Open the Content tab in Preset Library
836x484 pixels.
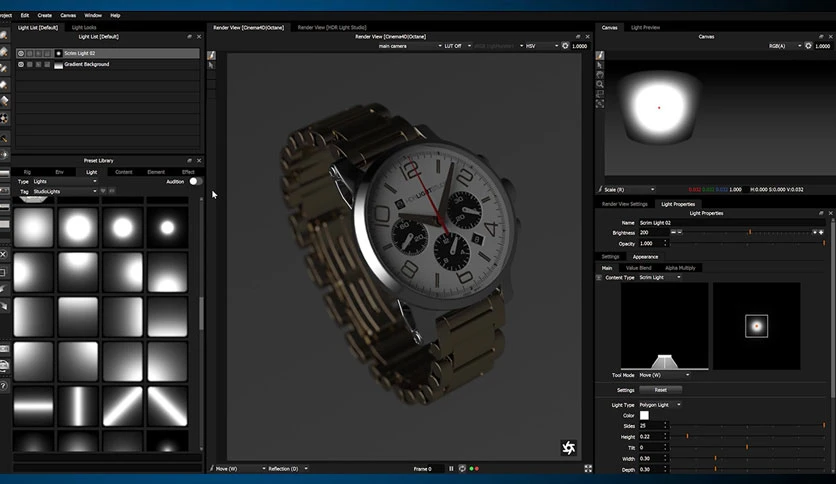tap(124, 172)
